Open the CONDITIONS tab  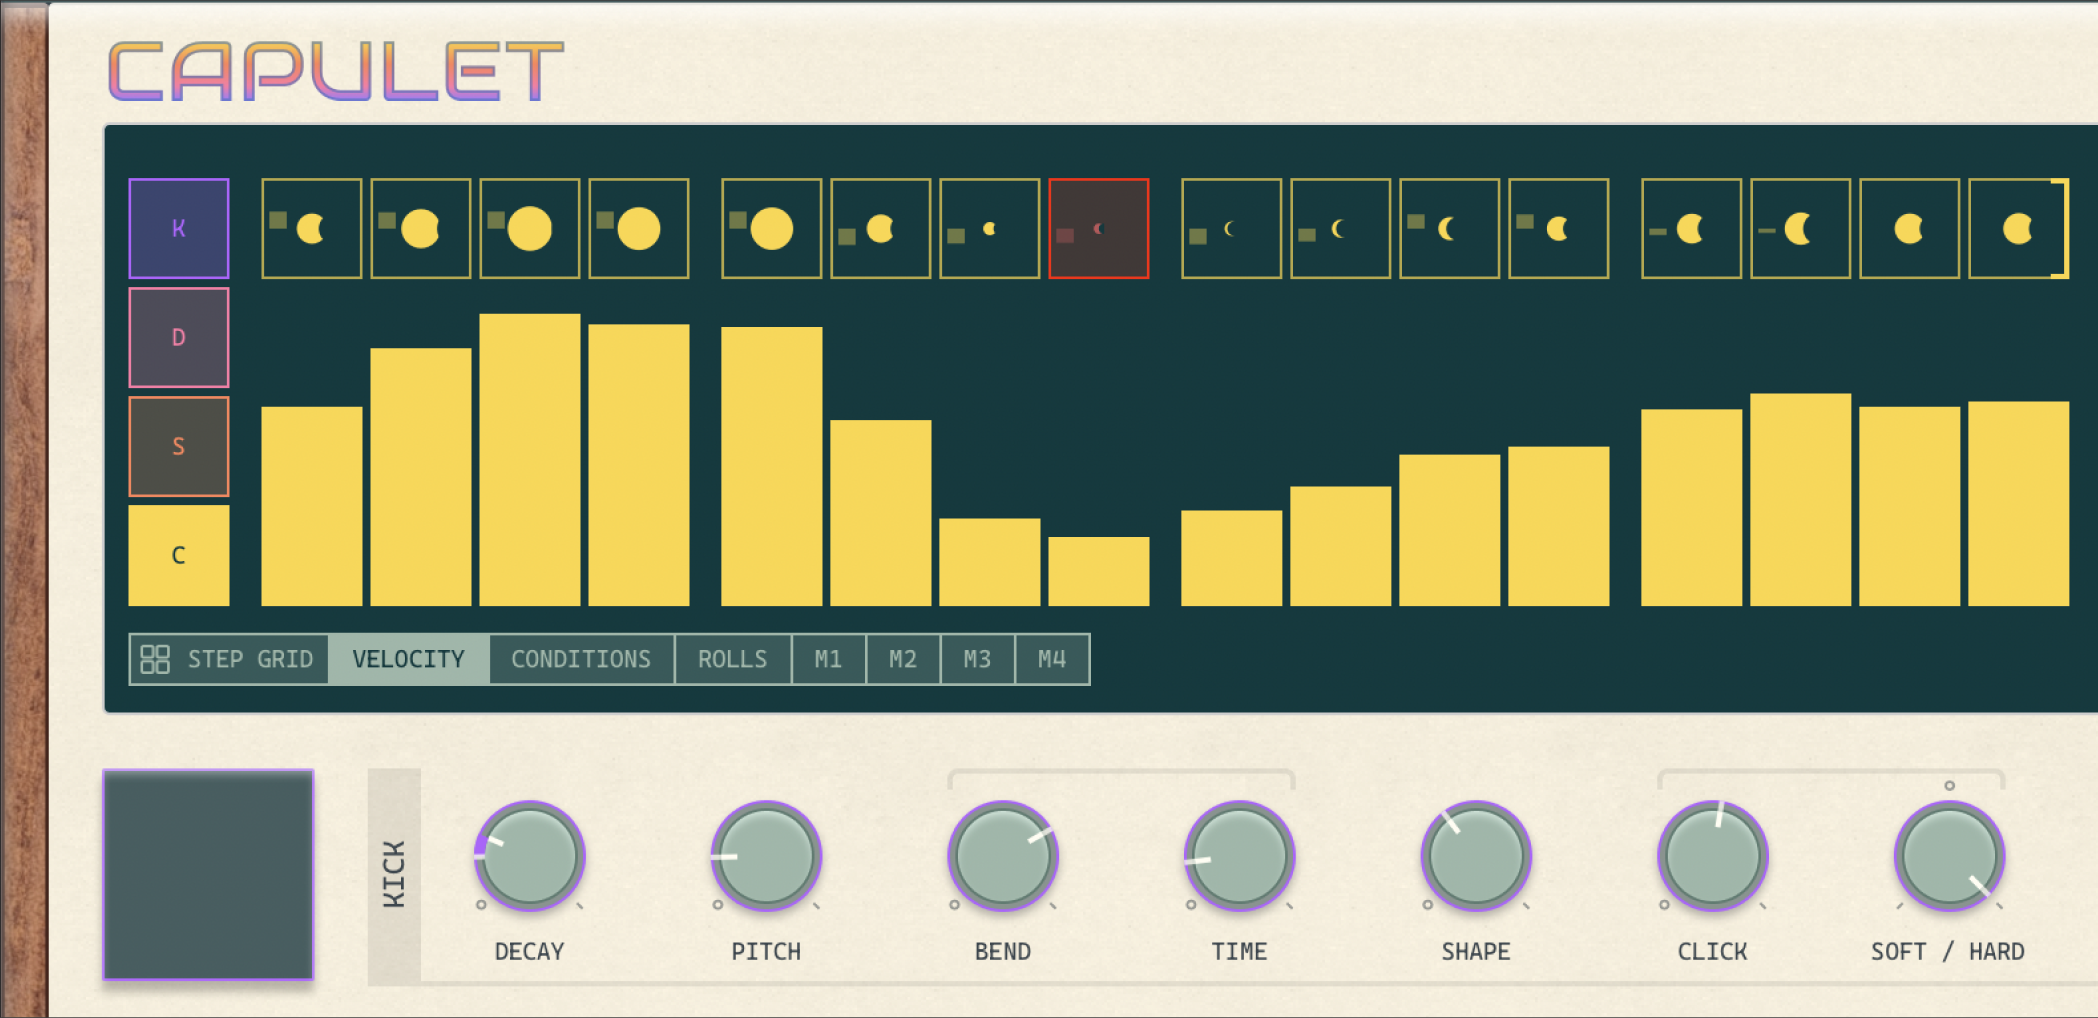coord(581,659)
